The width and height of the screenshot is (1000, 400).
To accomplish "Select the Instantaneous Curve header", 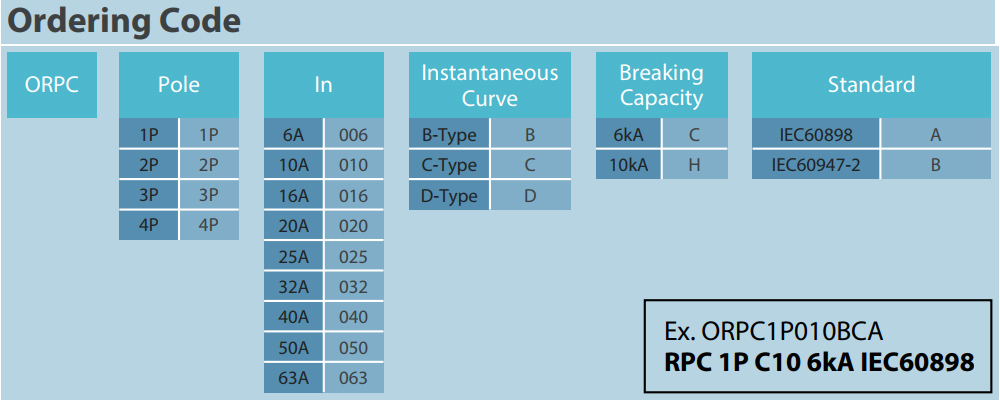I will click(490, 85).
